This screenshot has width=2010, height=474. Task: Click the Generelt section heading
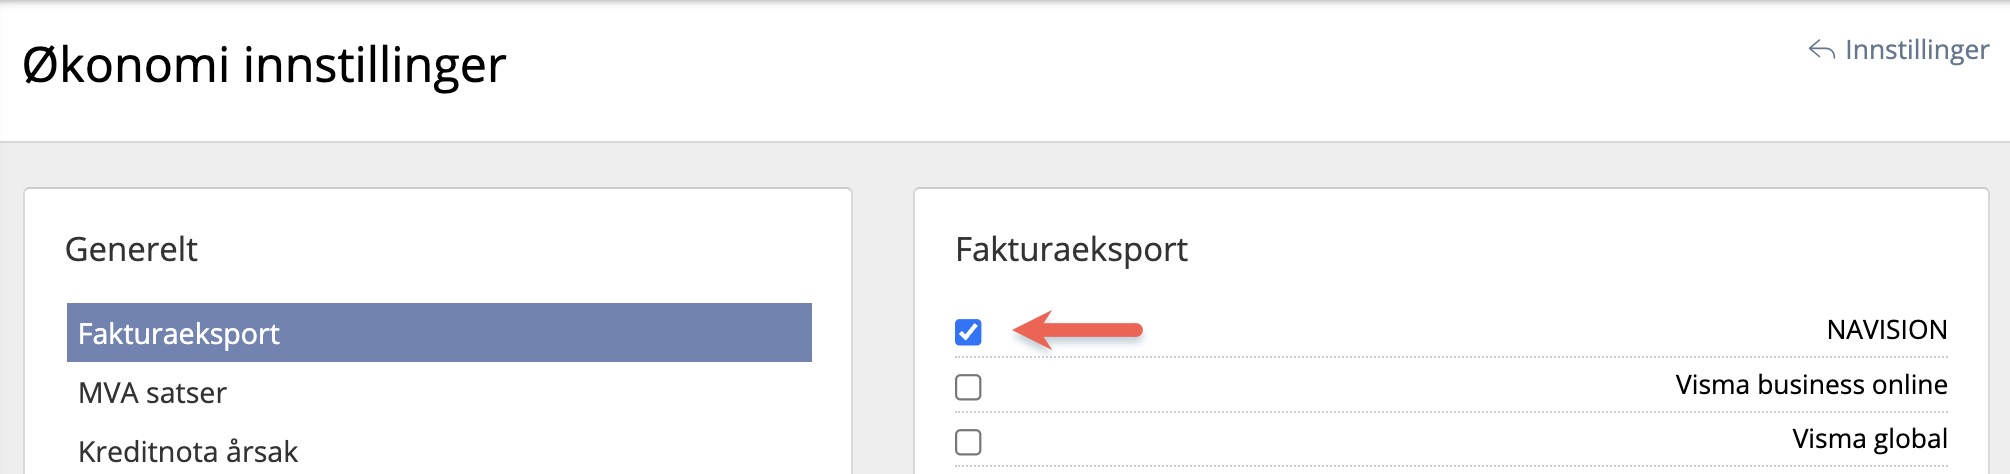131,249
